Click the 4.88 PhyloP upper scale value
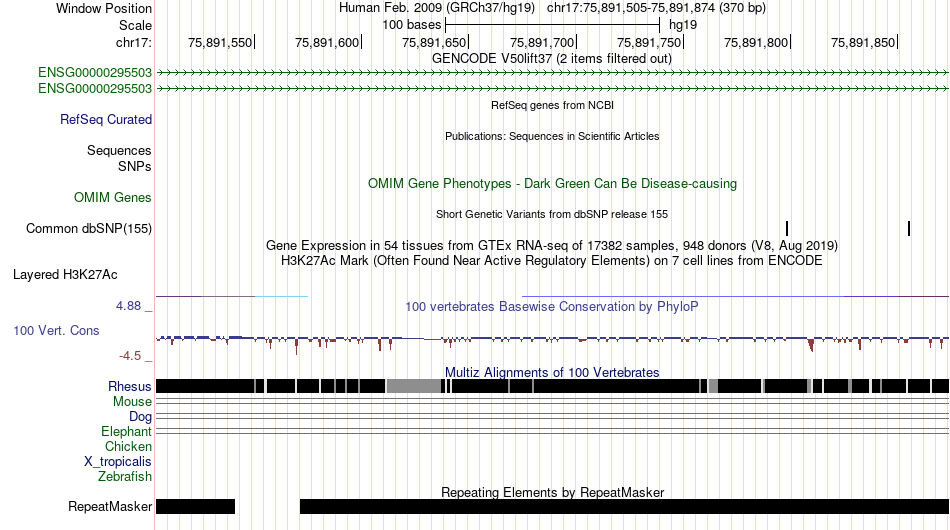 (128, 306)
